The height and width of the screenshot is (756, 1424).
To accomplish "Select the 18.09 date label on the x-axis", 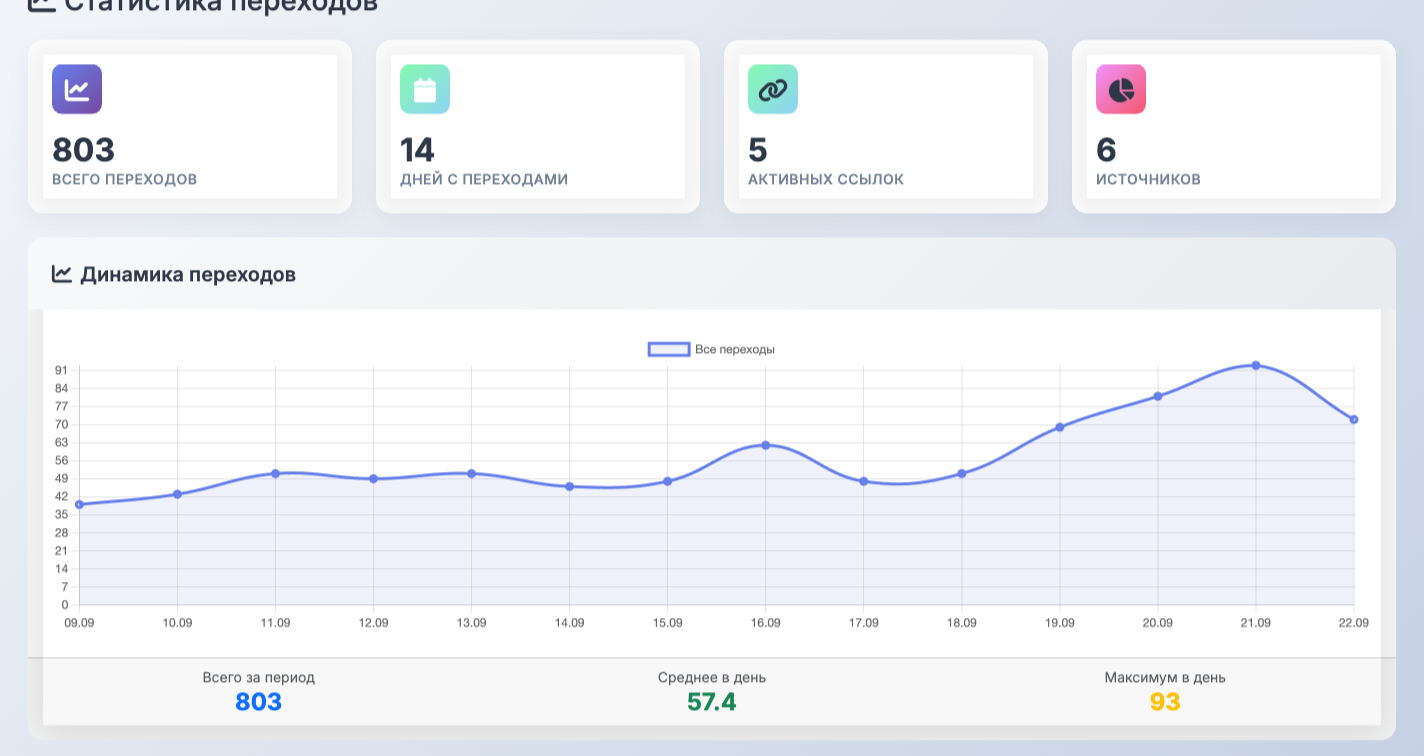I will tap(962, 623).
